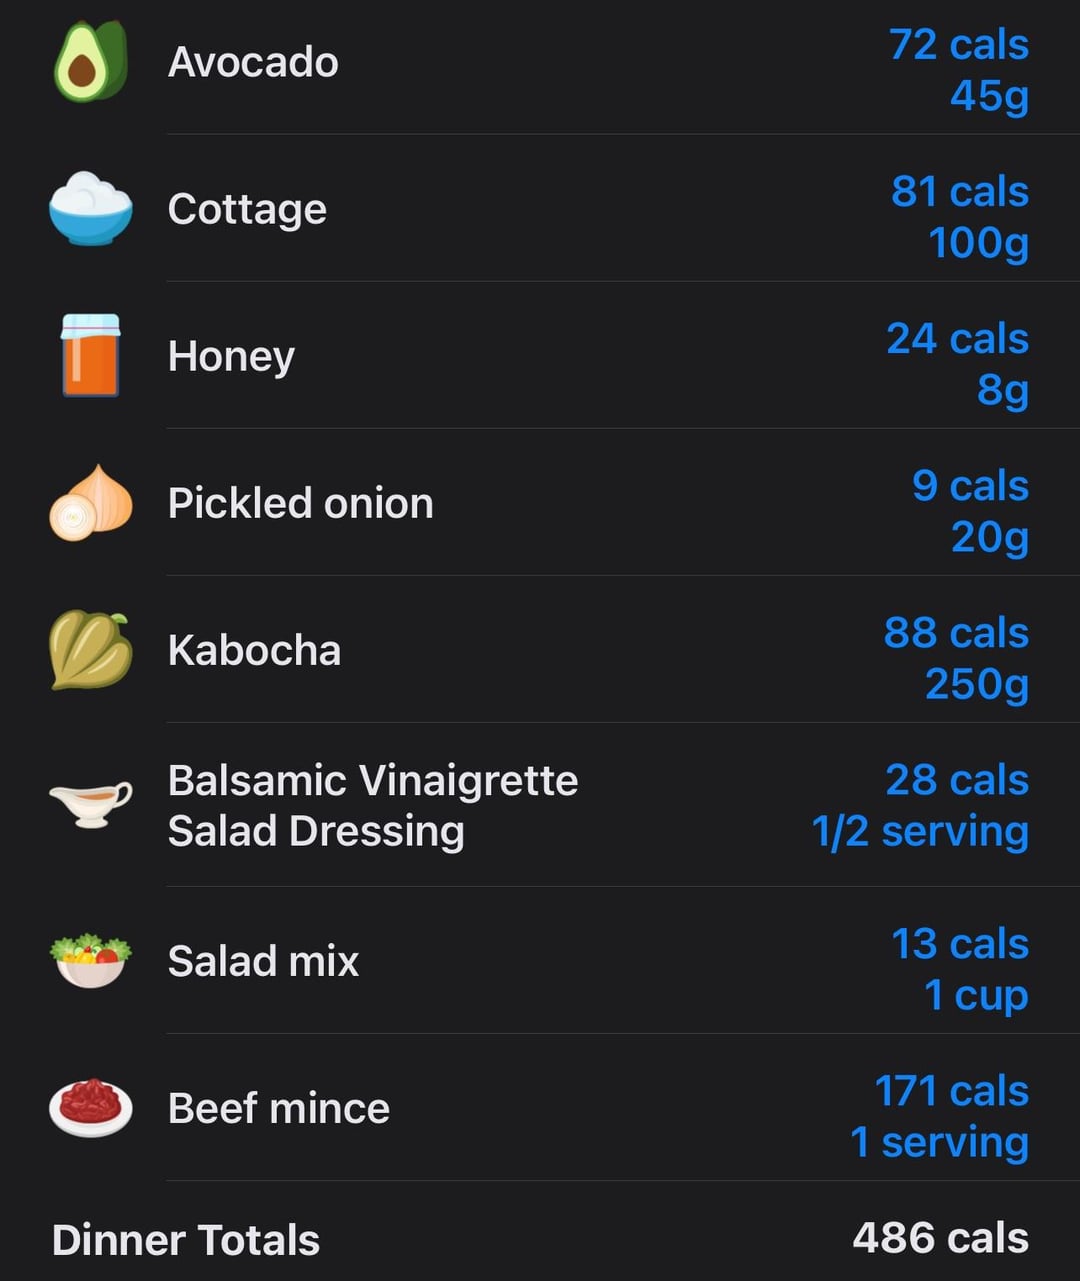View the 486 cals dinner total

[x=941, y=1238]
